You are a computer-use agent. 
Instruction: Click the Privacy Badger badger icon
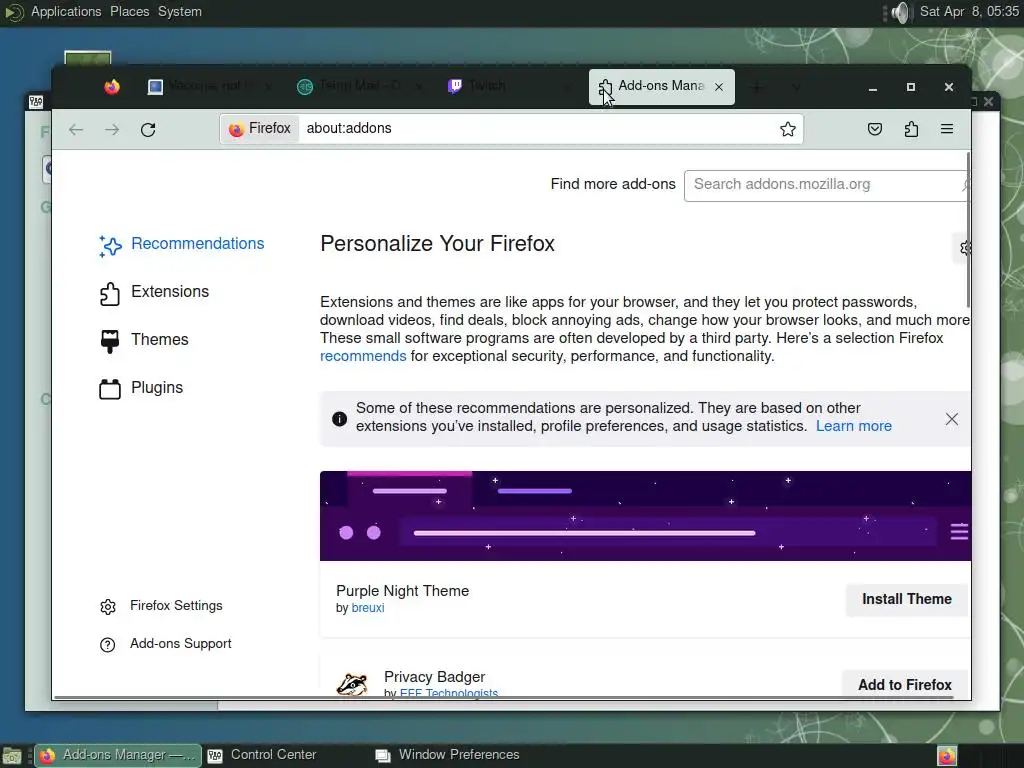coord(352,684)
